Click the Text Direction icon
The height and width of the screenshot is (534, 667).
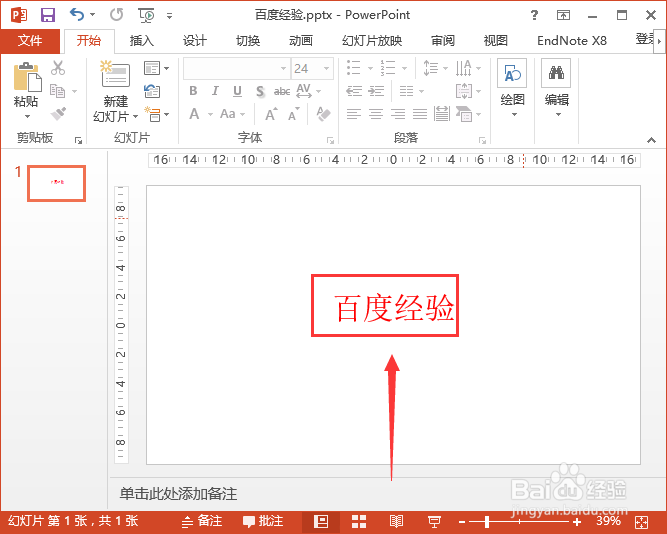point(464,68)
